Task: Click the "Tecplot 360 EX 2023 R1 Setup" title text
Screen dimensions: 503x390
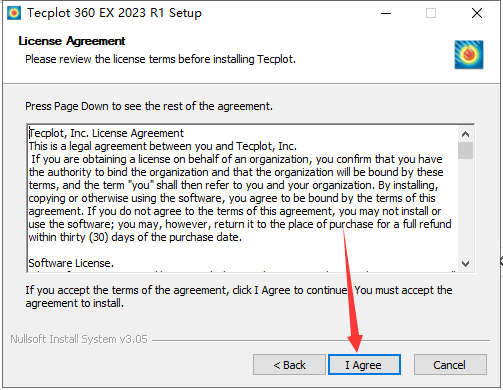Action: 114,13
